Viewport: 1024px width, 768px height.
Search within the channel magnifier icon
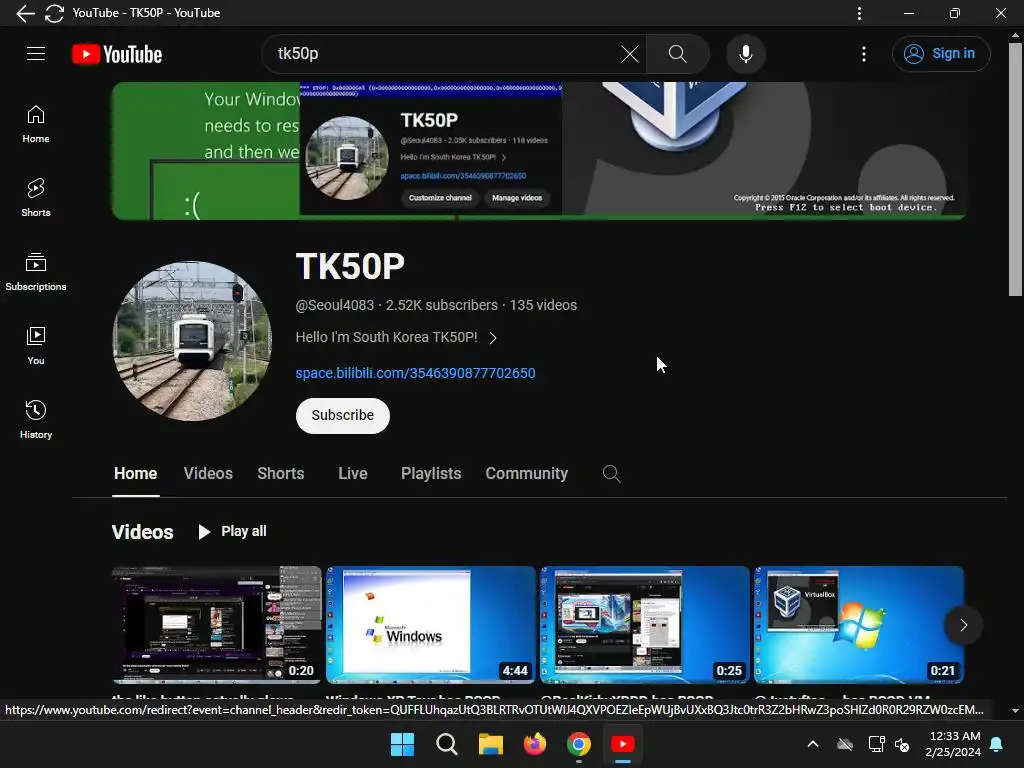tap(611, 473)
